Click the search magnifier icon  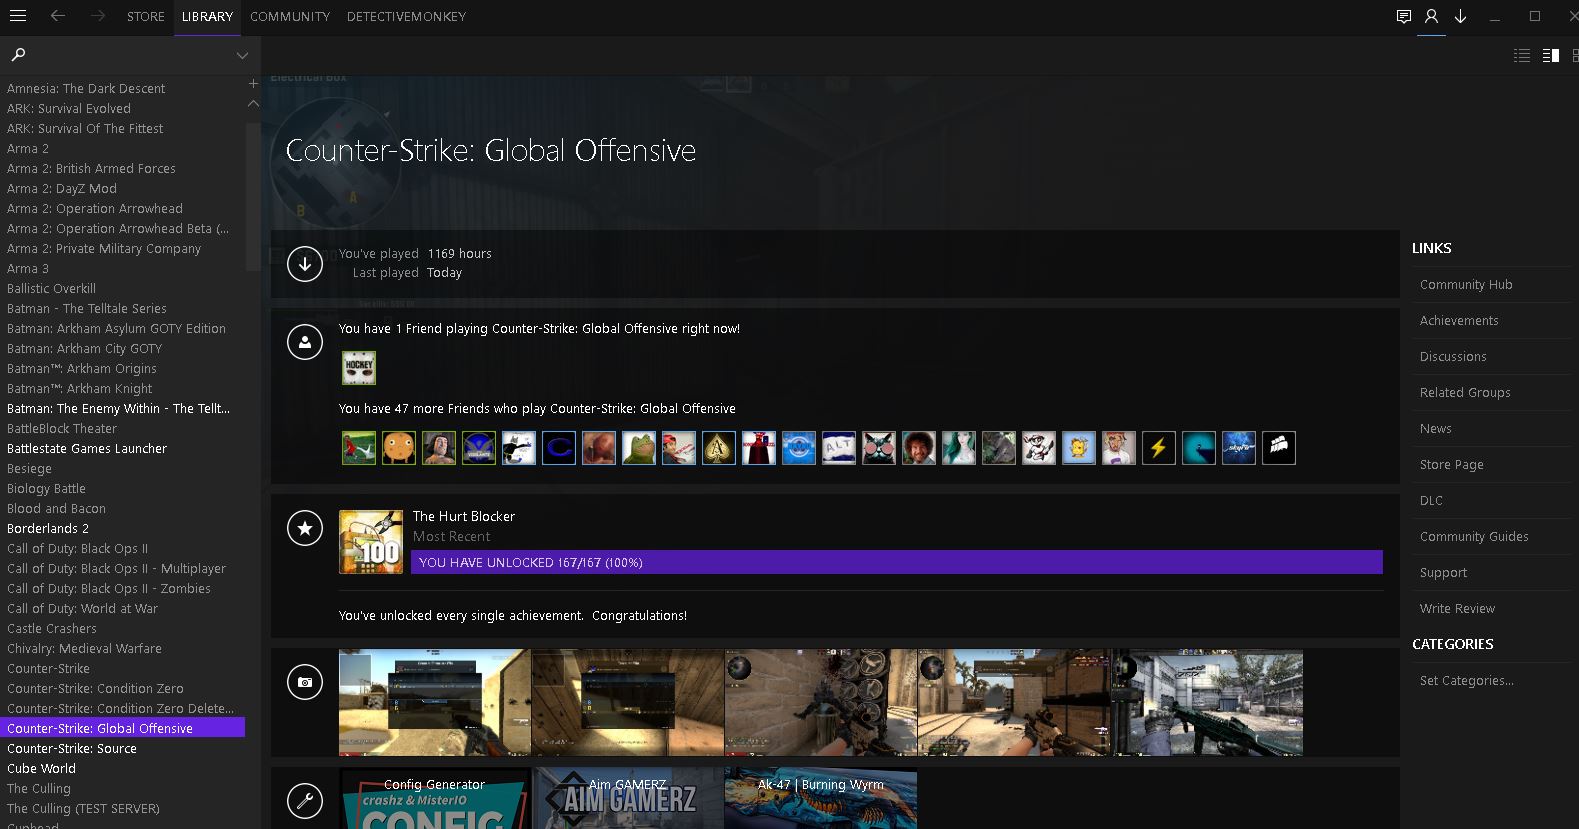[x=18, y=54]
